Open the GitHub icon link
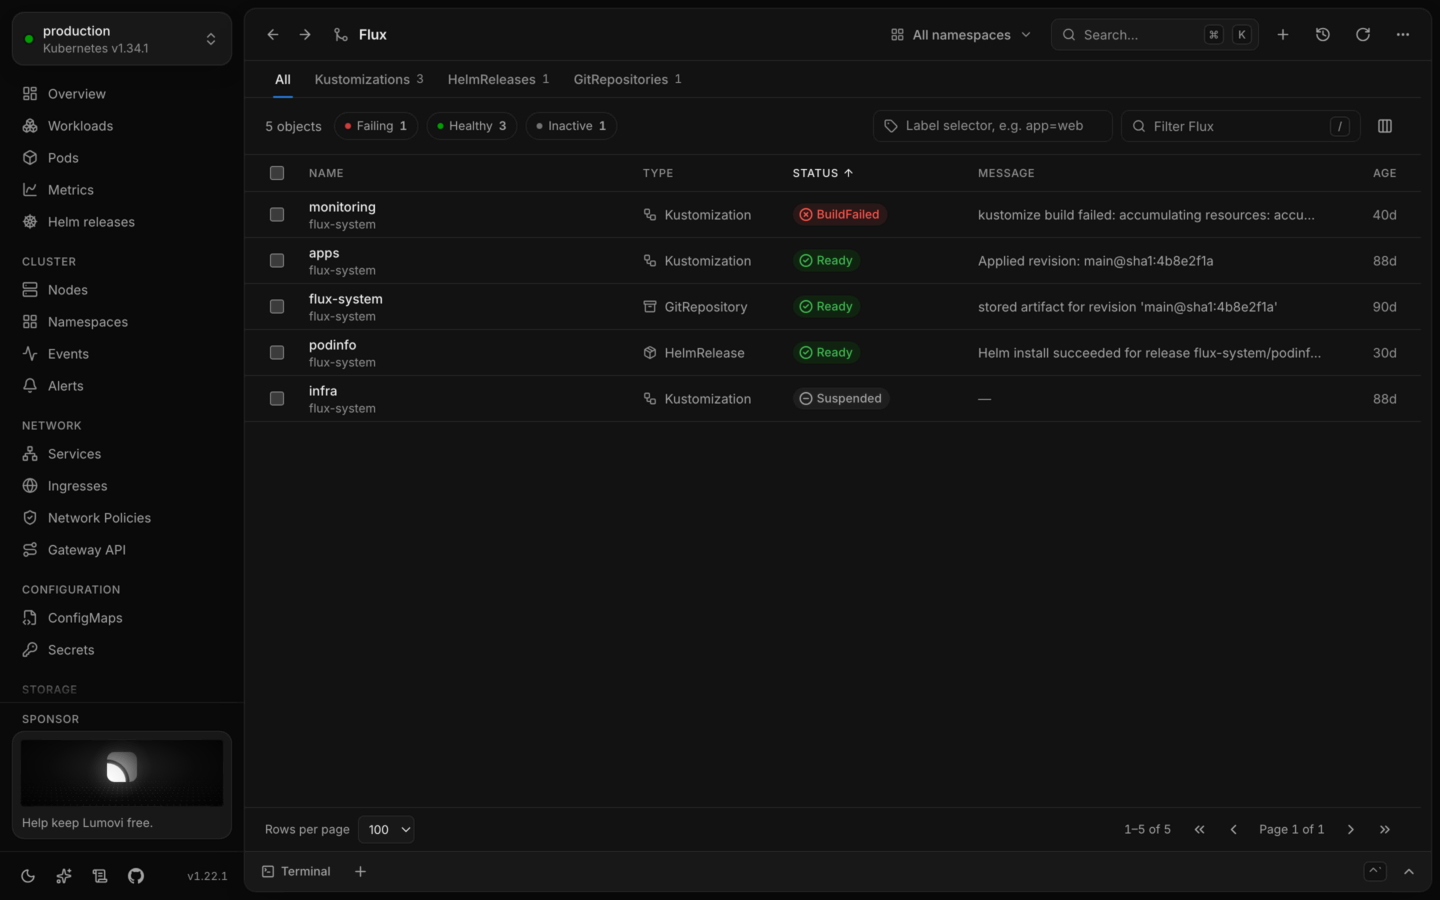The width and height of the screenshot is (1440, 900). tap(136, 876)
